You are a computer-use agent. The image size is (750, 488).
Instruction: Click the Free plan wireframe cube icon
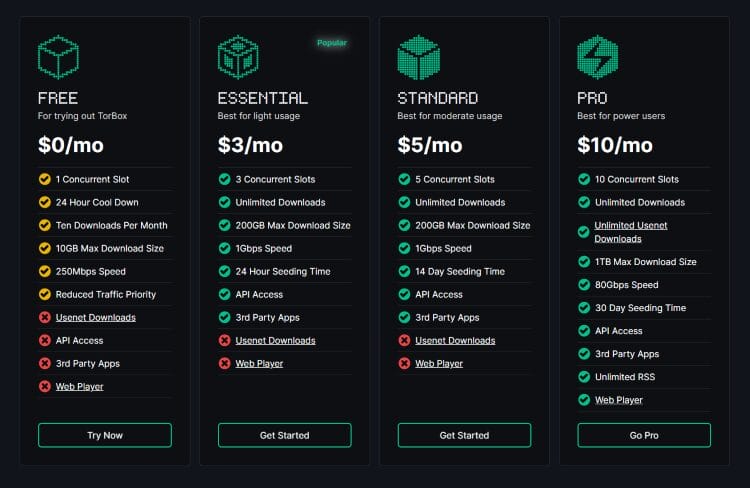[x=58, y=57]
